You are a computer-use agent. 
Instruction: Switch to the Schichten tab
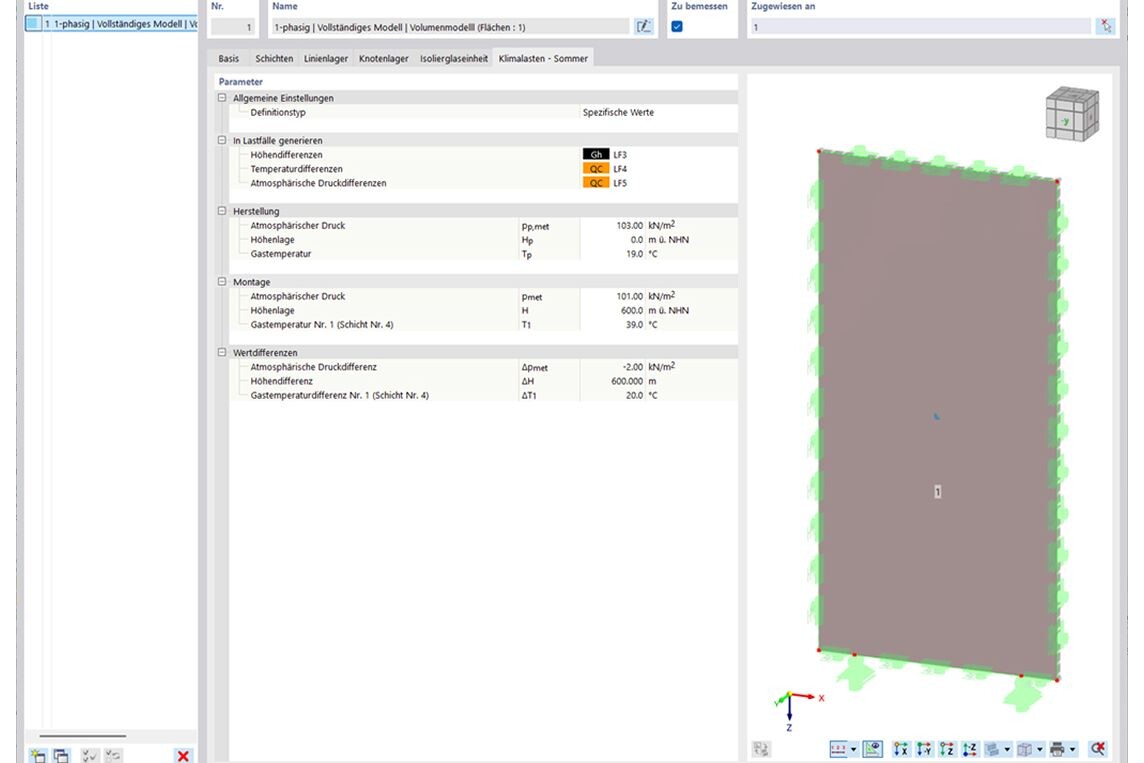coord(273,59)
